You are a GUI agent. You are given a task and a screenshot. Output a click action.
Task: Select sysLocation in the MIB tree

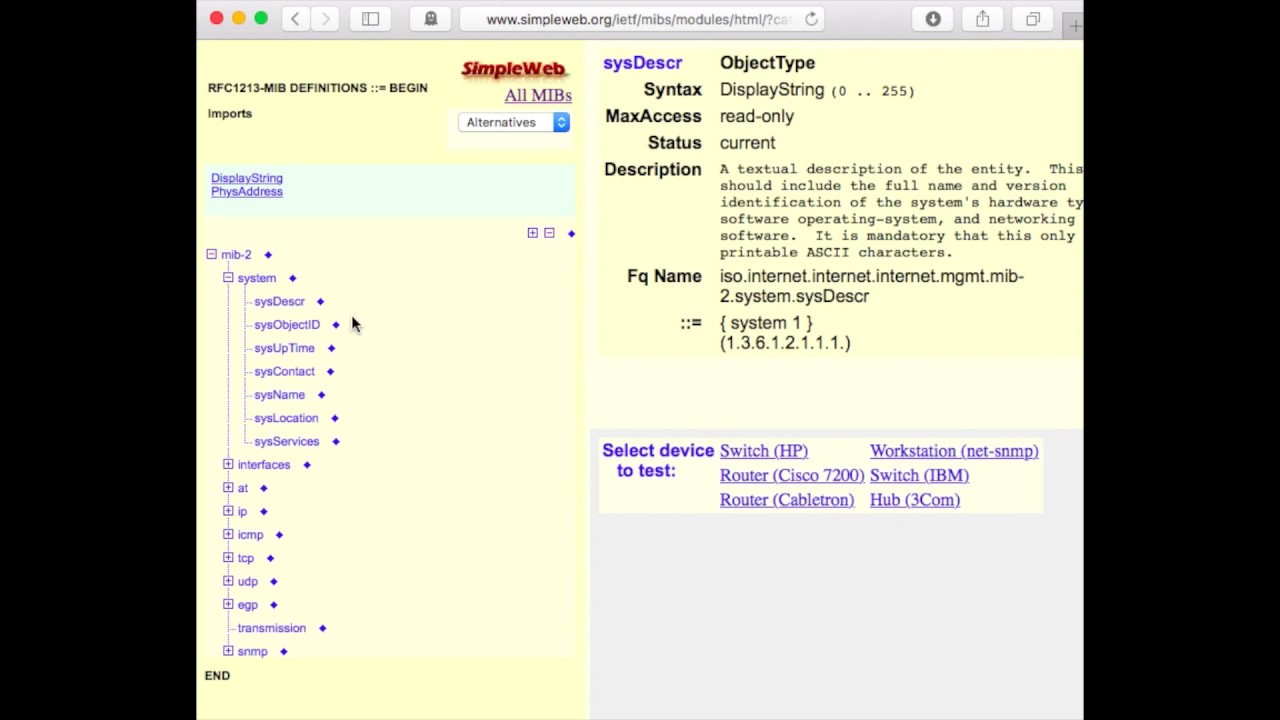tap(286, 418)
